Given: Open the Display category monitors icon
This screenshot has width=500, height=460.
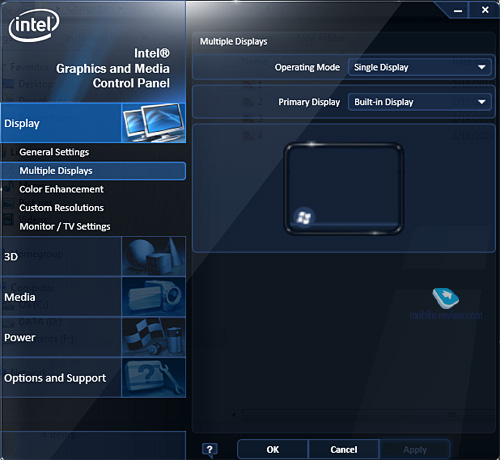Looking at the screenshot, I should pyautogui.click(x=154, y=123).
